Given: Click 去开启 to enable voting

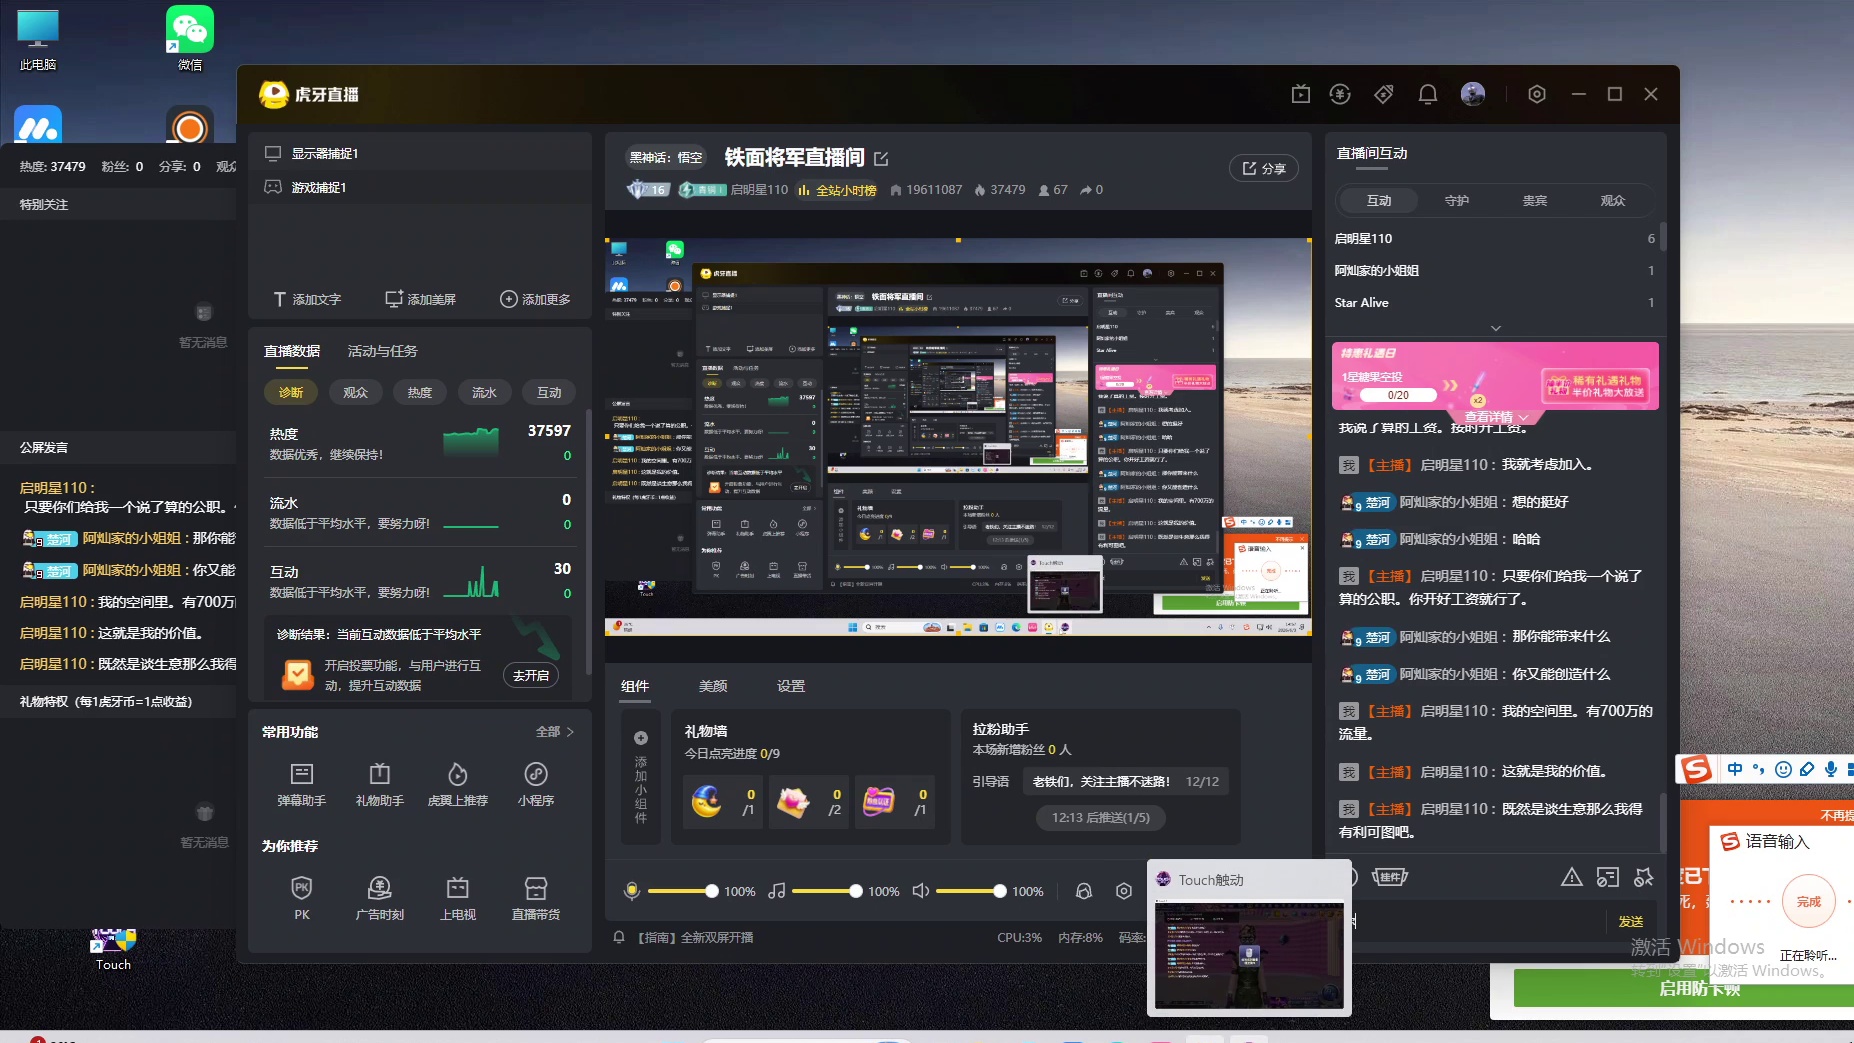Looking at the screenshot, I should click(531, 675).
